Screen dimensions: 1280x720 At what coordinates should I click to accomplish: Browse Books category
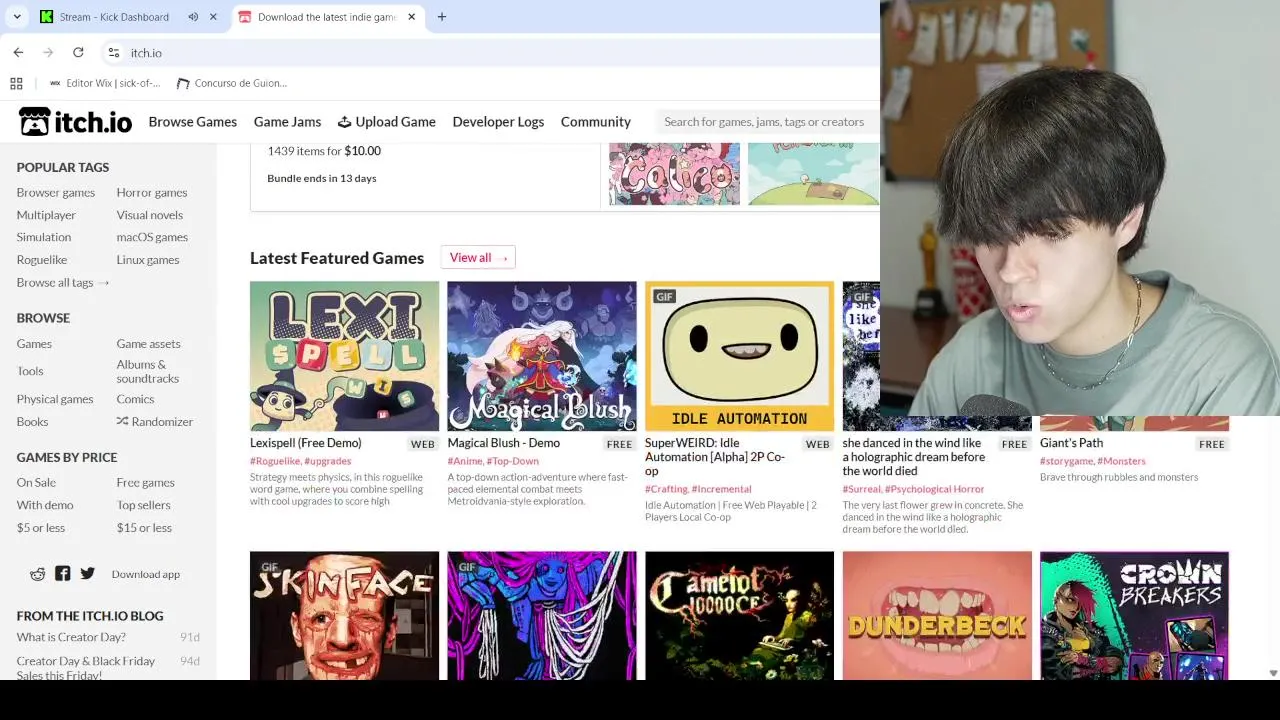(x=32, y=422)
